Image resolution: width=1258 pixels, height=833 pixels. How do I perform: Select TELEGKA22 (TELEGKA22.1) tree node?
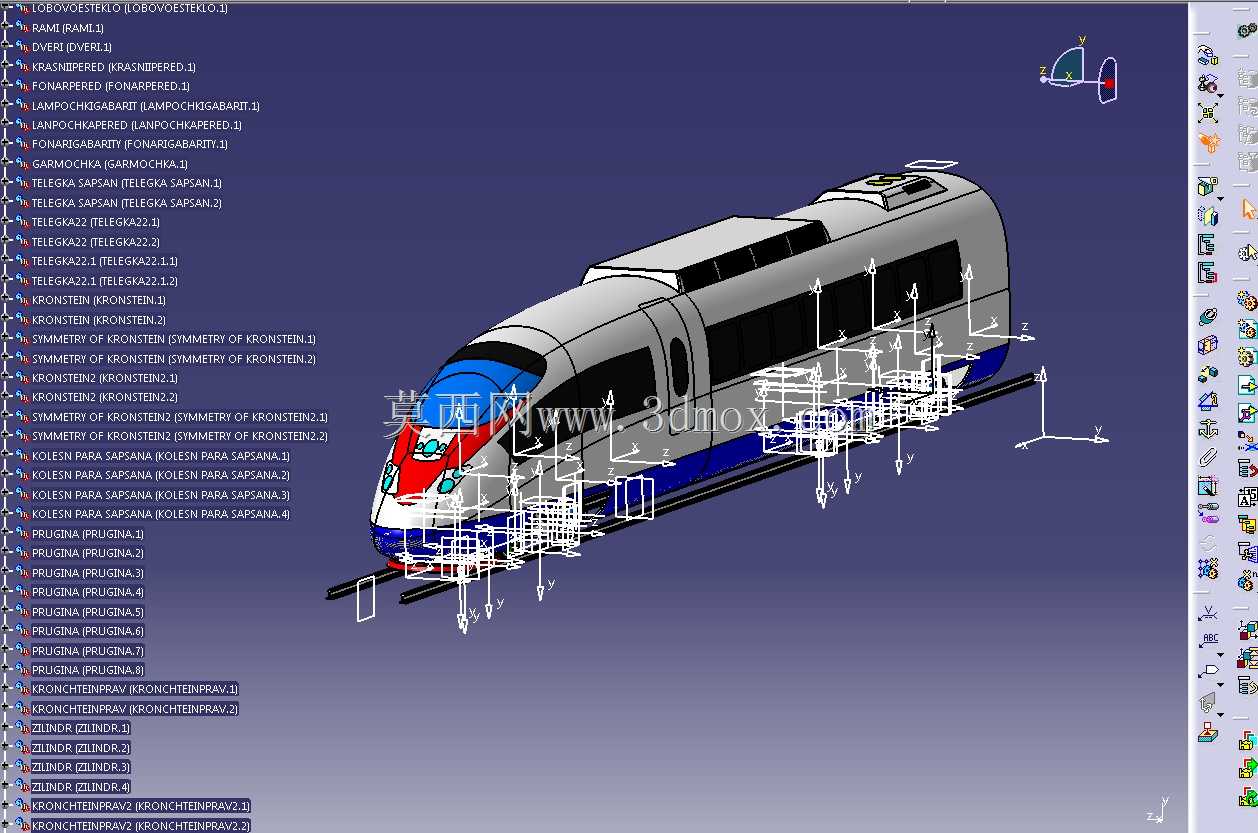pyautogui.click(x=96, y=222)
